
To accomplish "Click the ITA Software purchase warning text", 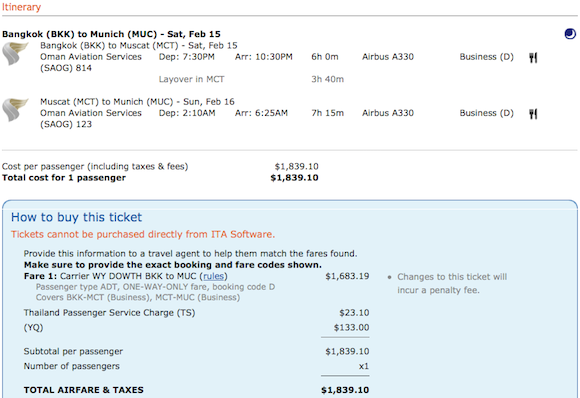I will pyautogui.click(x=143, y=235).
